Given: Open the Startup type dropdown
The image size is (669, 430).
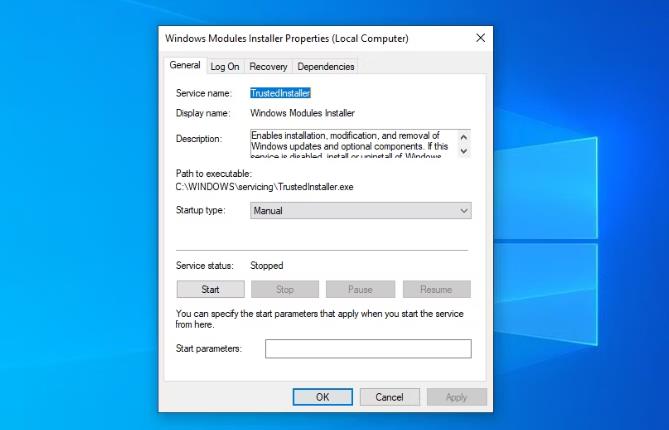Looking at the screenshot, I should (361, 210).
